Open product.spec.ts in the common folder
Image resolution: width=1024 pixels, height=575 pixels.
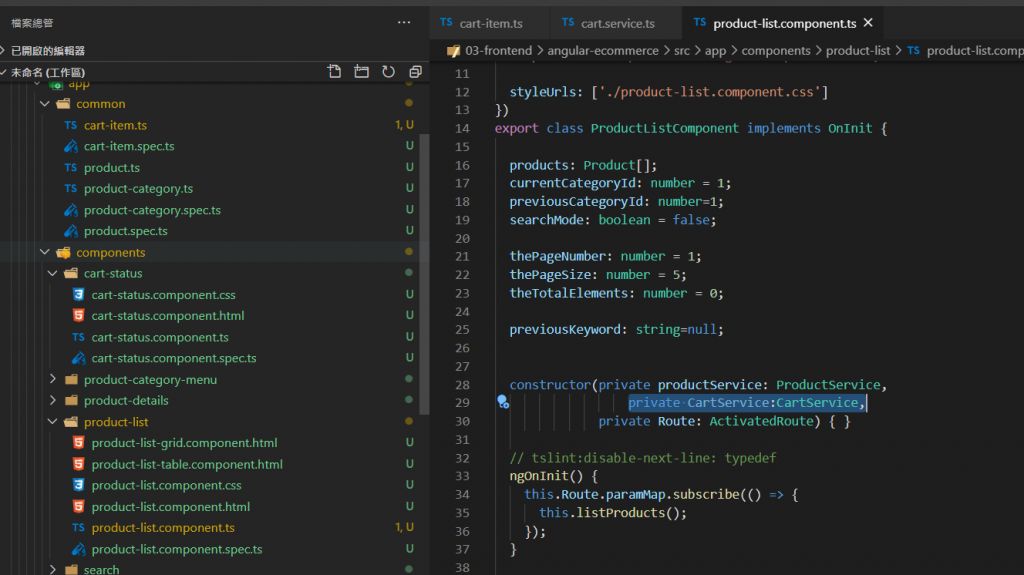point(126,231)
